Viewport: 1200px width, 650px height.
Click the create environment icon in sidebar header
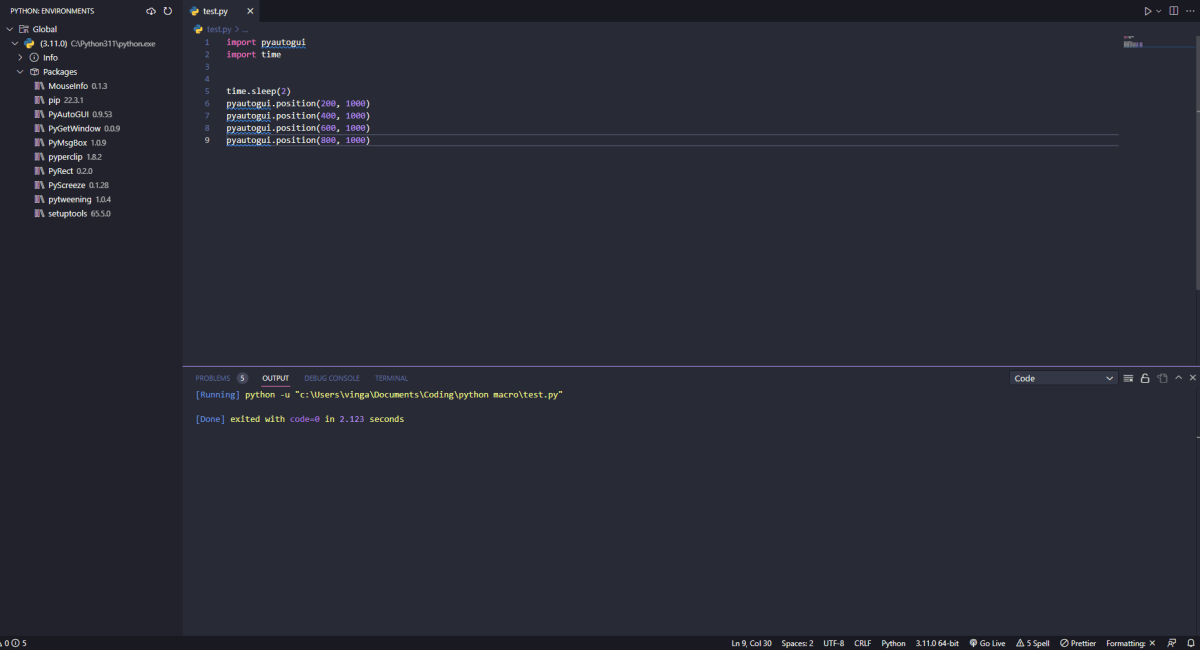(x=151, y=11)
